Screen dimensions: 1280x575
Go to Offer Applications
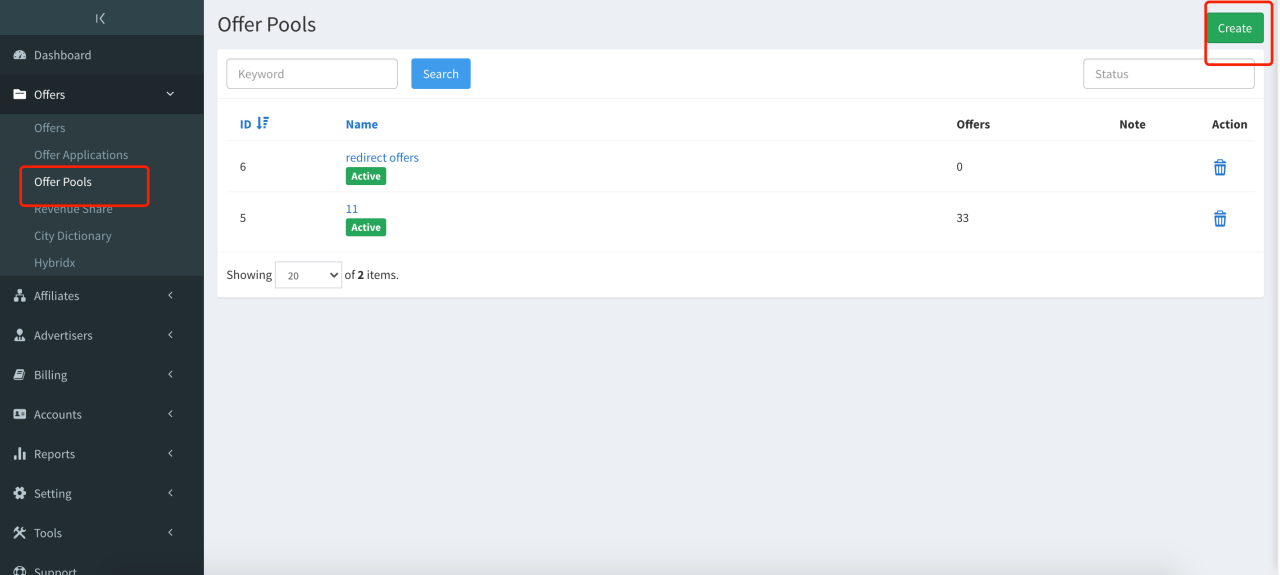81,155
